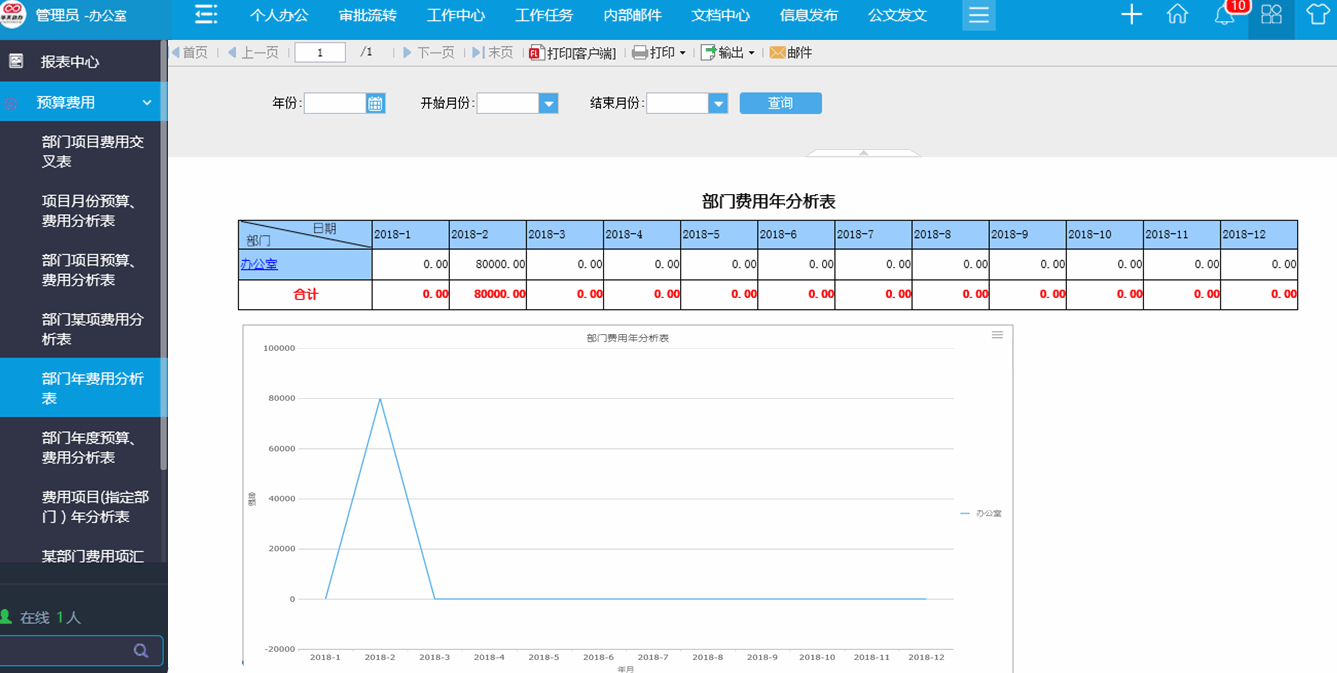Open the theme shirt icon at top right
Viewport: 1337px width, 673px height.
pos(1318,15)
